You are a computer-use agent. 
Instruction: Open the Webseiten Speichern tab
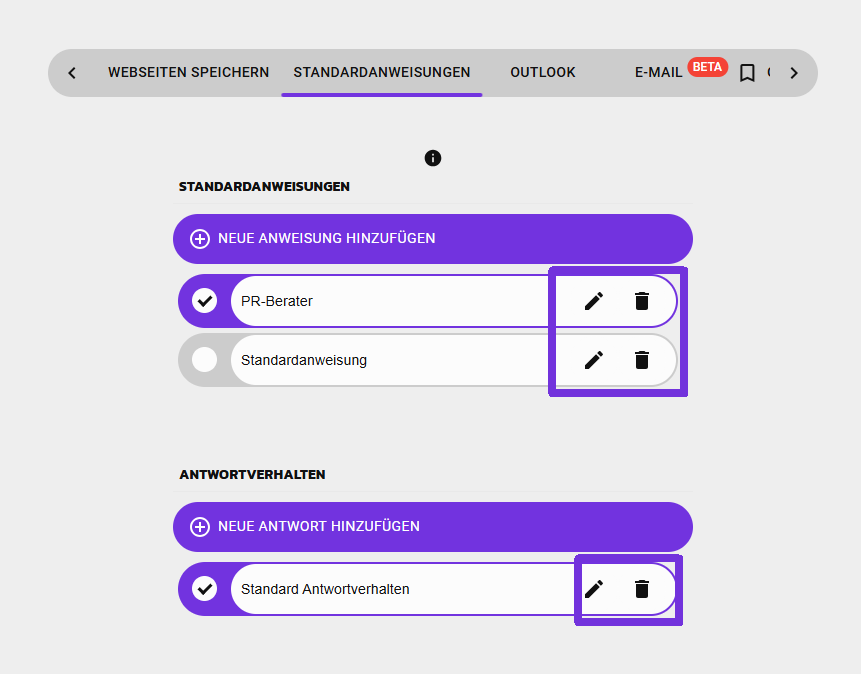(x=188, y=73)
